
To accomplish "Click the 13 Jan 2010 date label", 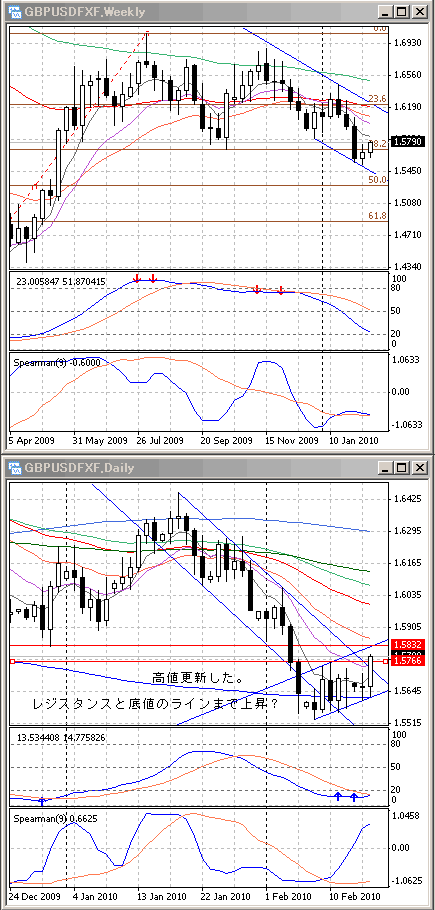I will pyautogui.click(x=162, y=897).
